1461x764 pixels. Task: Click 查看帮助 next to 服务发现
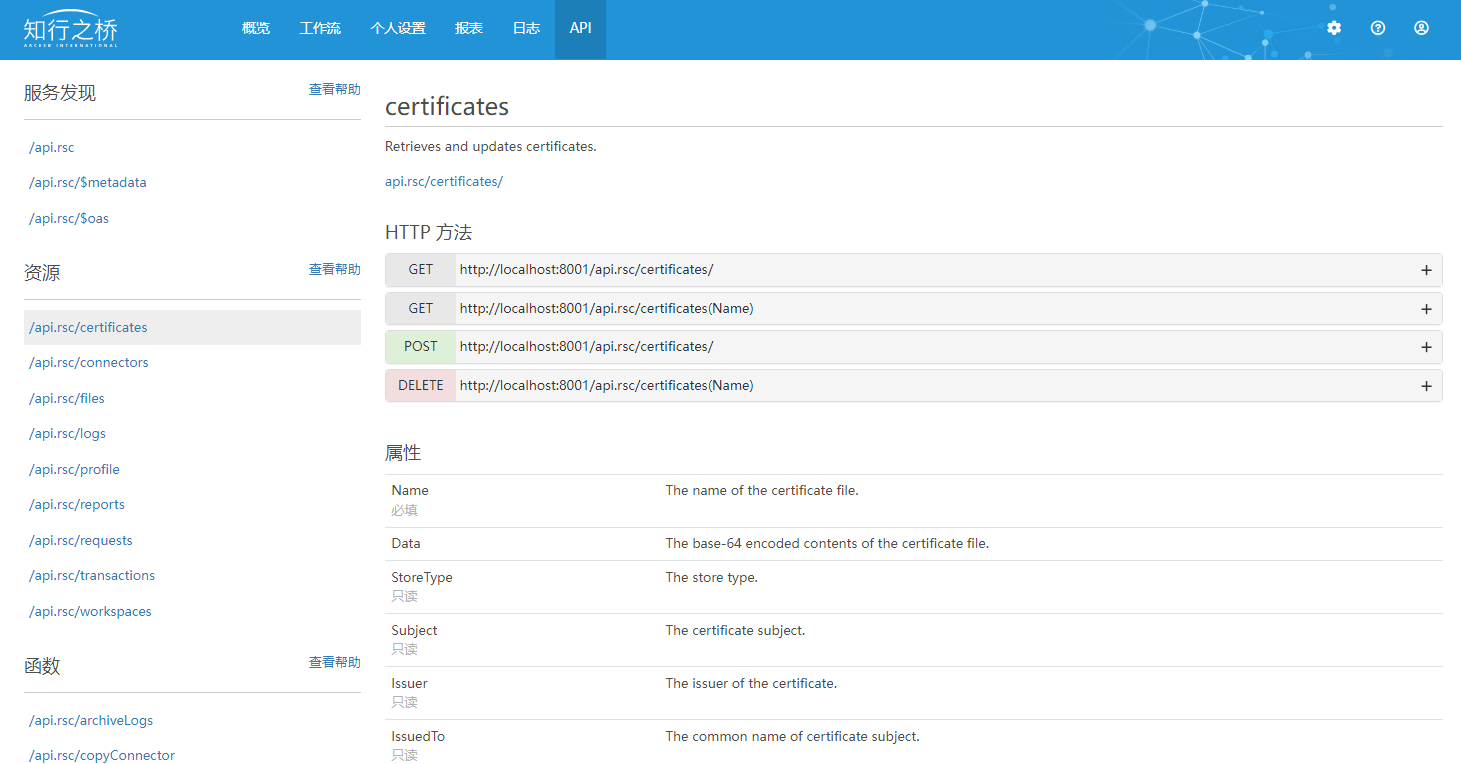pos(334,90)
